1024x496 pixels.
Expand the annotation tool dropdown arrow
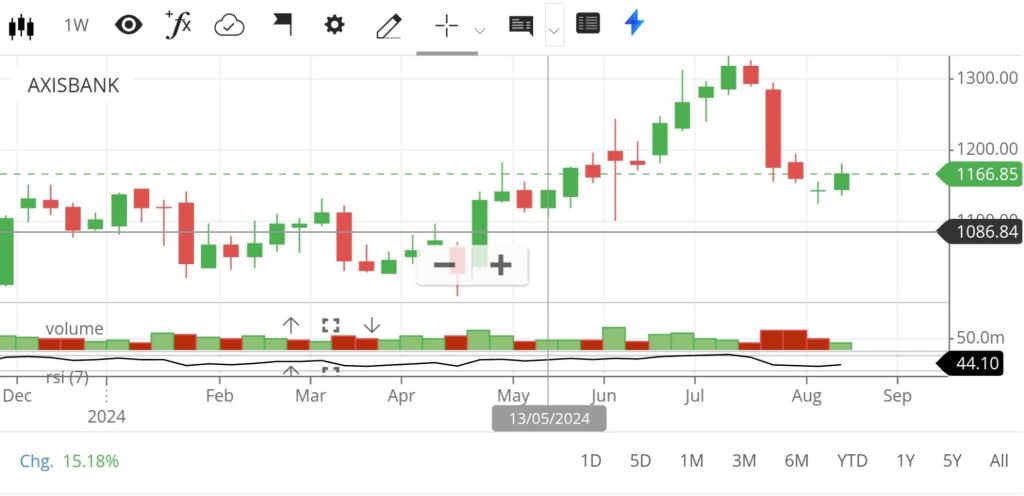[554, 31]
